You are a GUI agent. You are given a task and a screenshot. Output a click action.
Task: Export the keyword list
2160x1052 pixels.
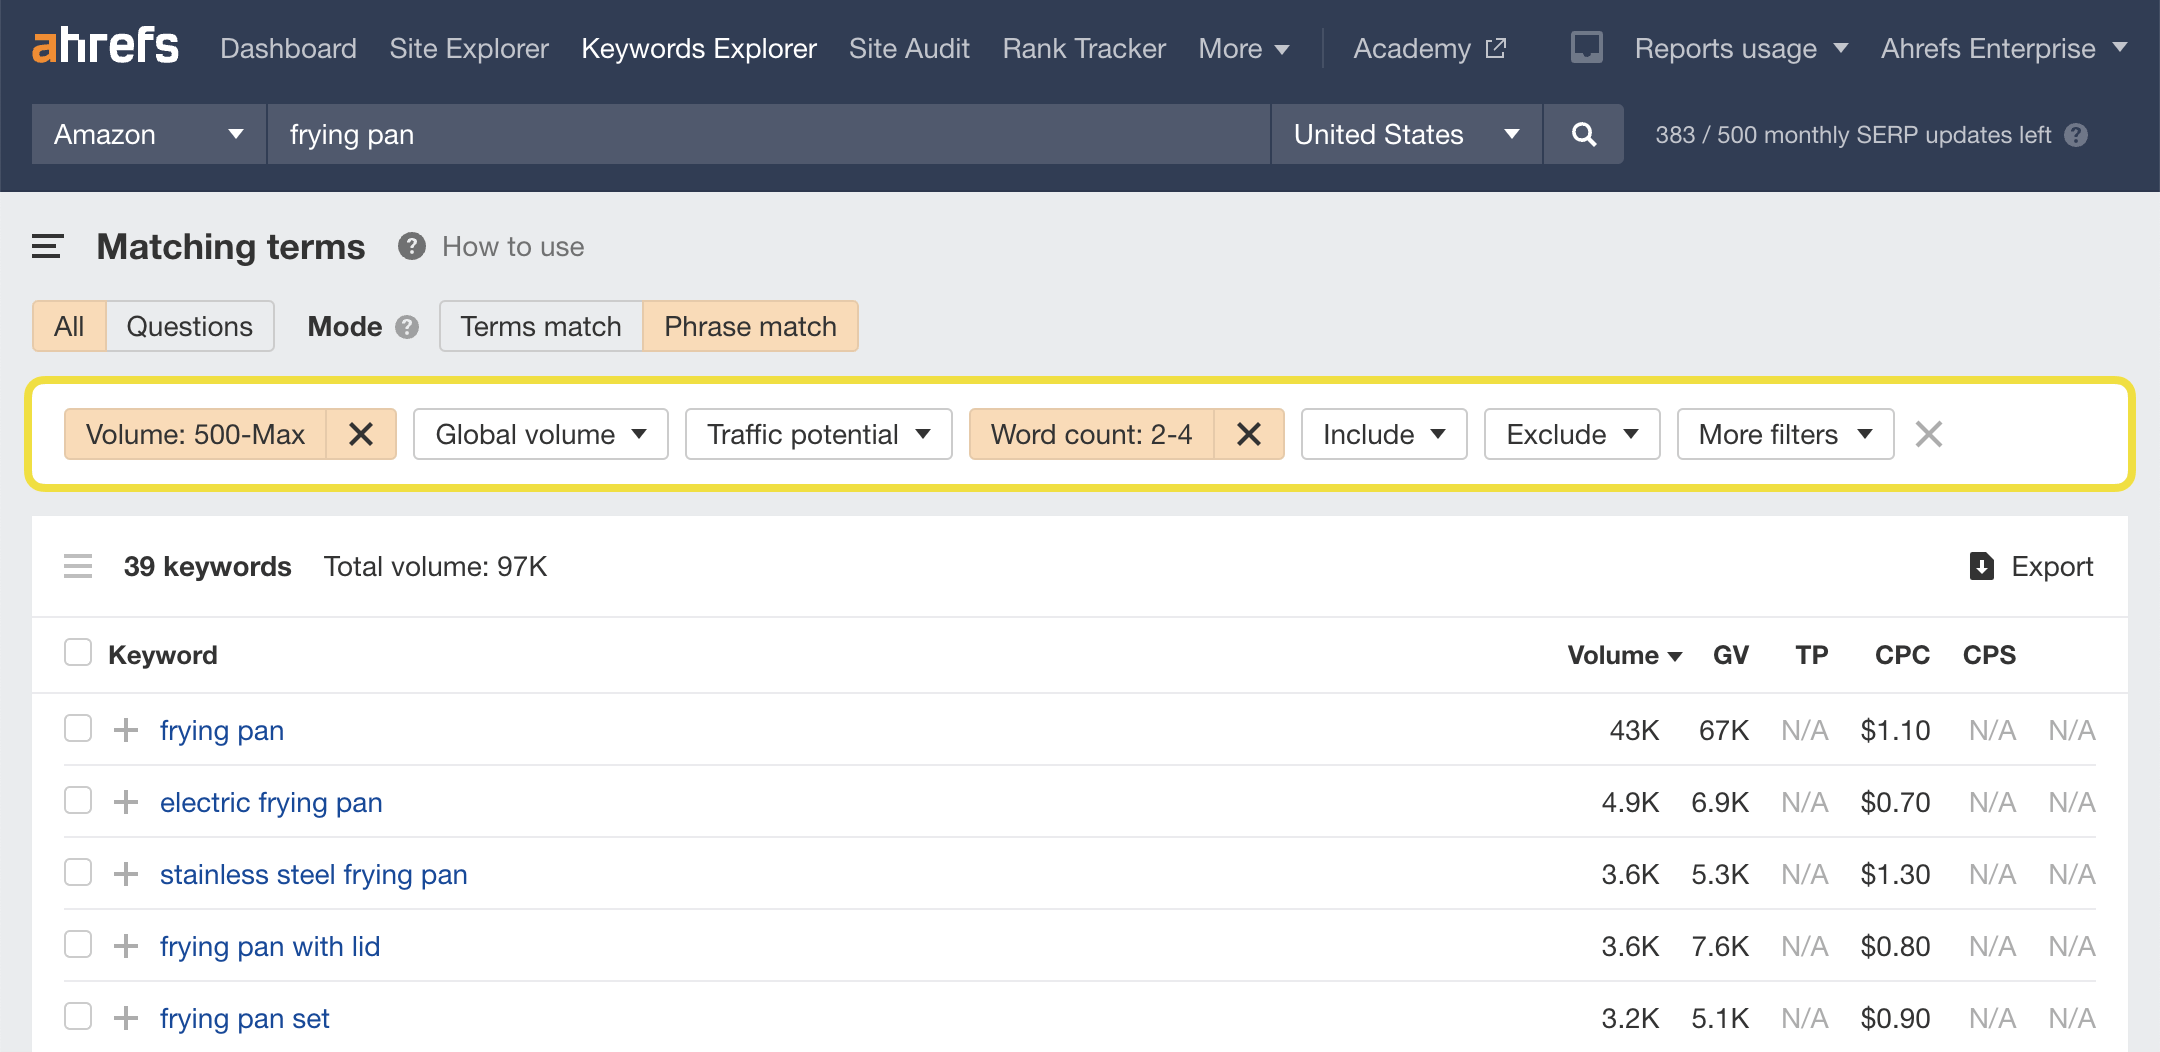coord(2031,567)
